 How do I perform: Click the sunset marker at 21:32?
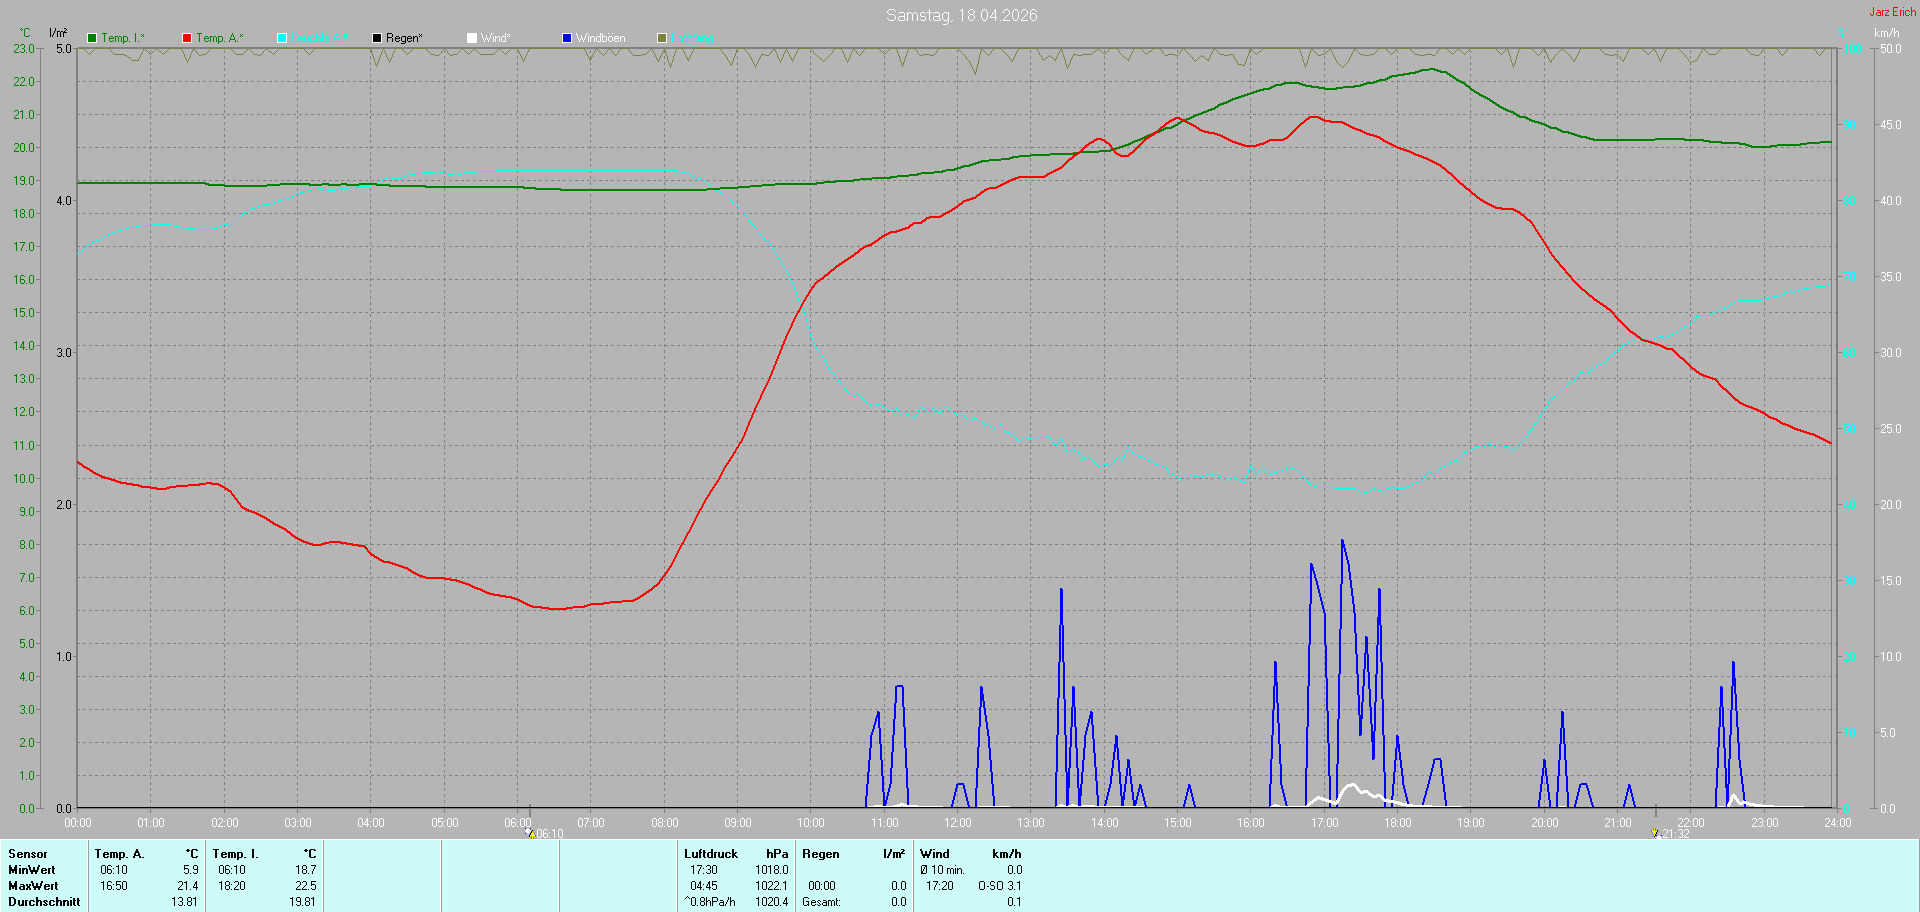[1656, 832]
